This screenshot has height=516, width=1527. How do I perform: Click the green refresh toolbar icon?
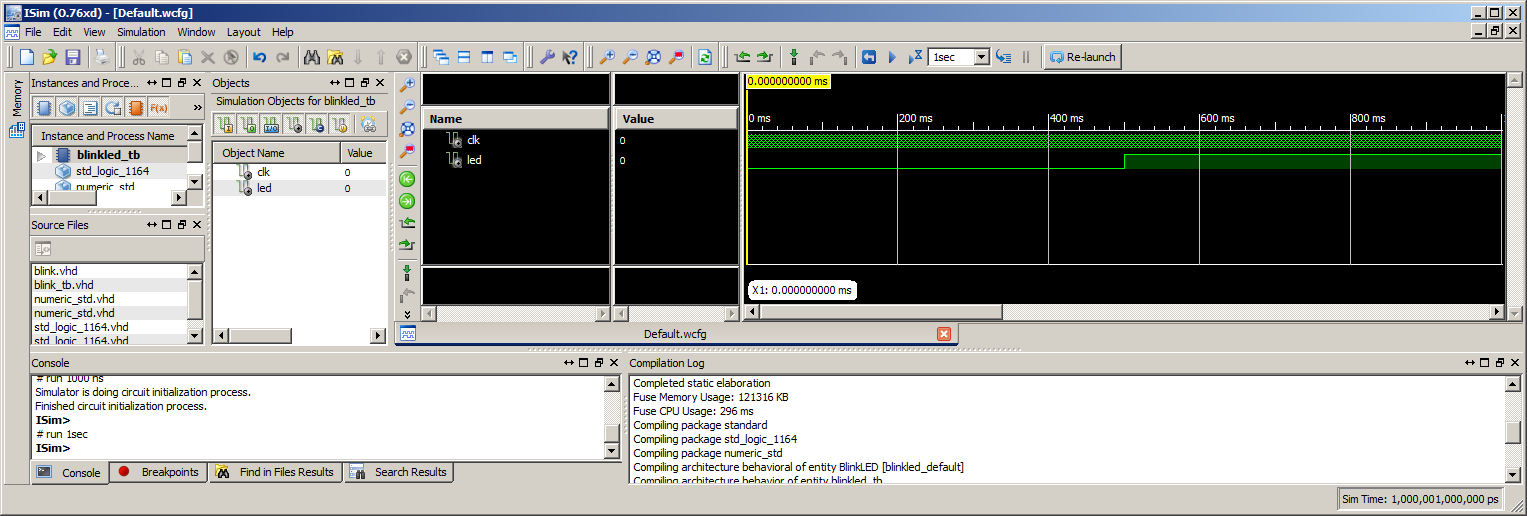(x=706, y=57)
